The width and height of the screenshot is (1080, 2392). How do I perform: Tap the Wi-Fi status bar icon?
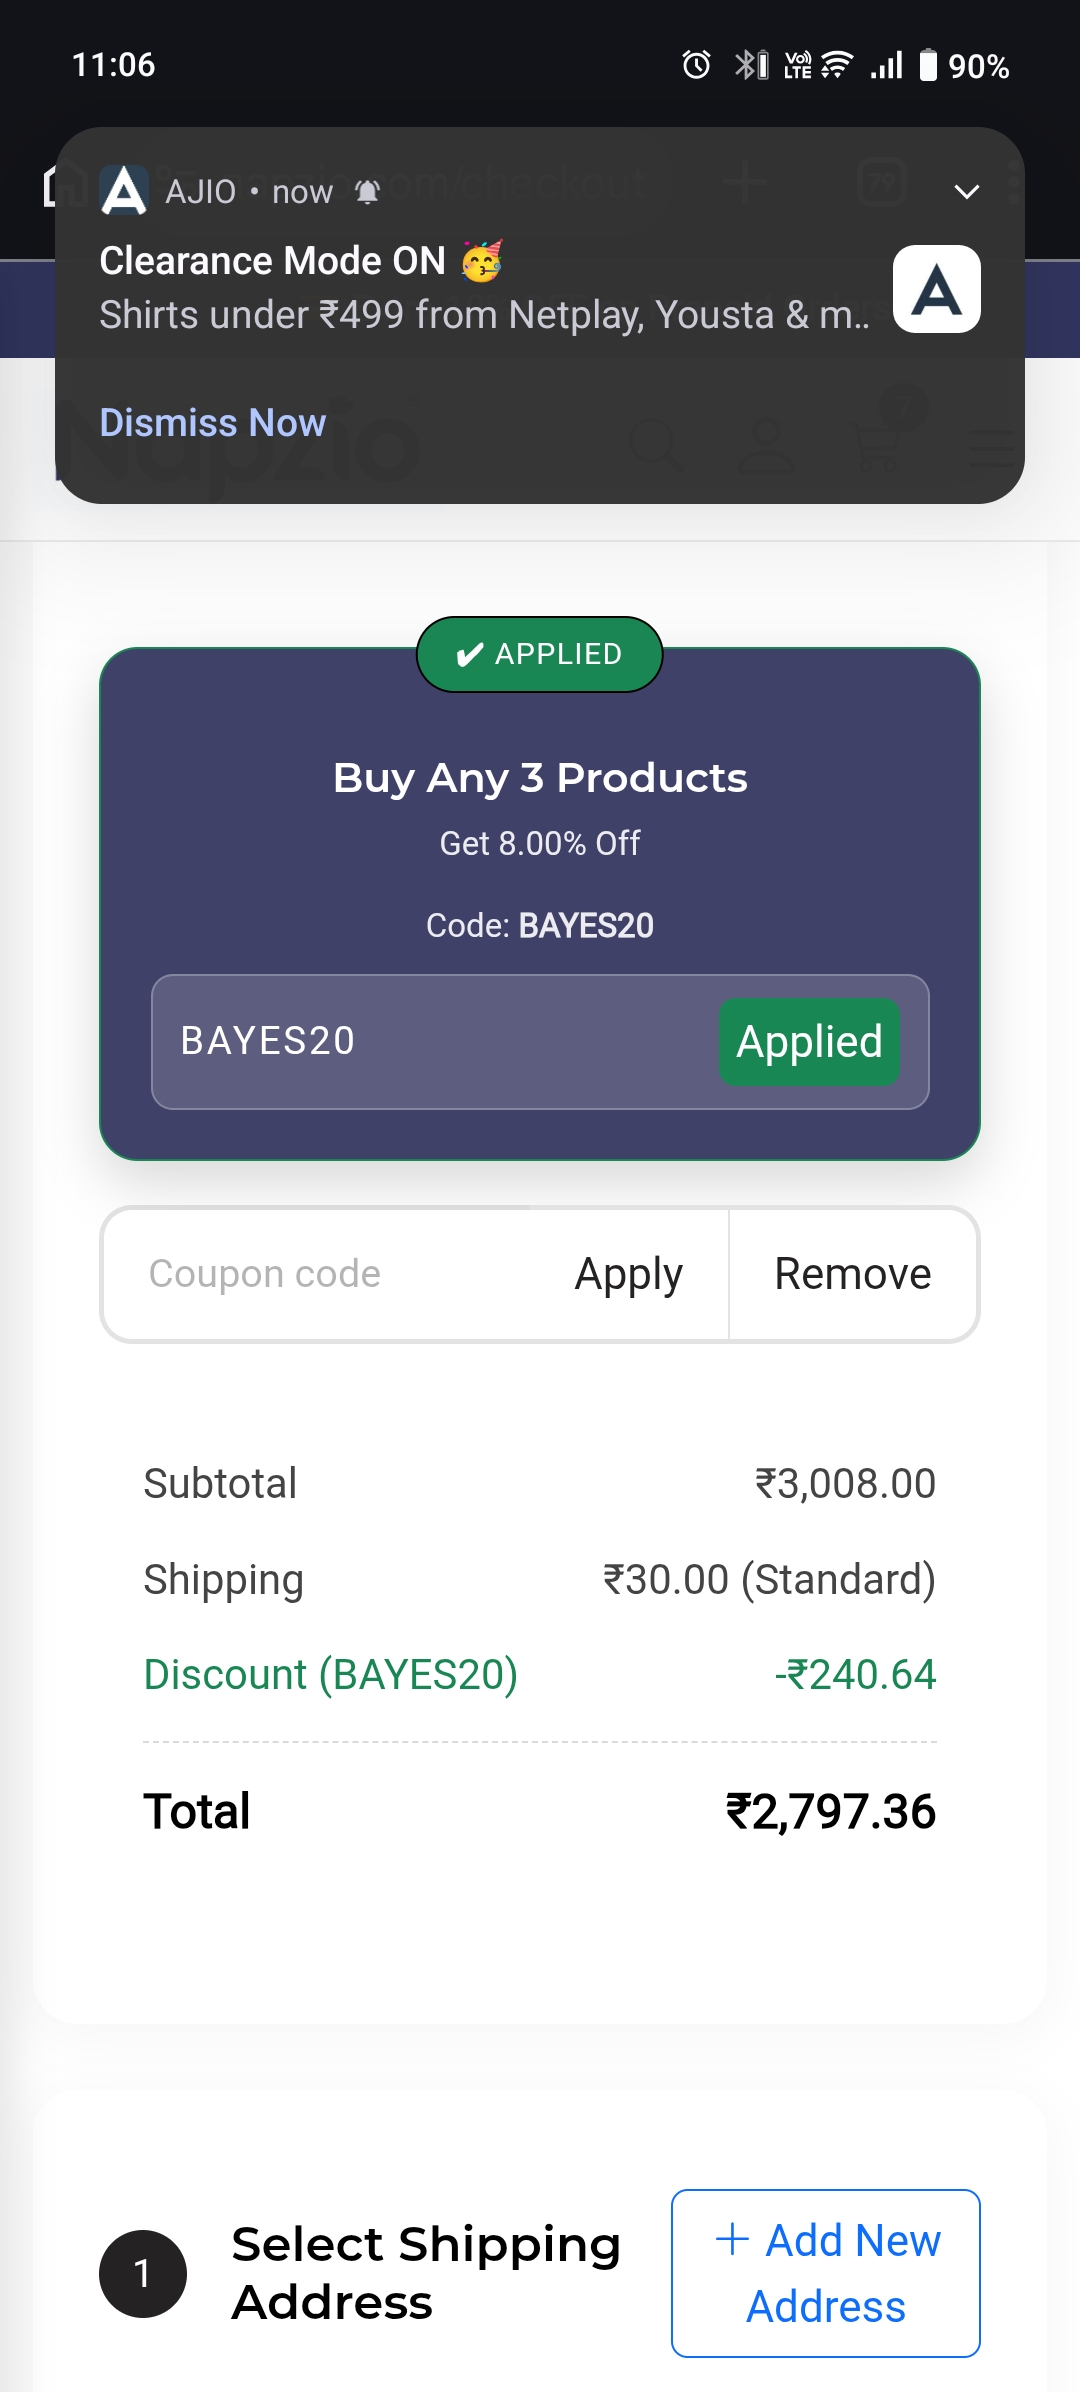[x=836, y=65]
